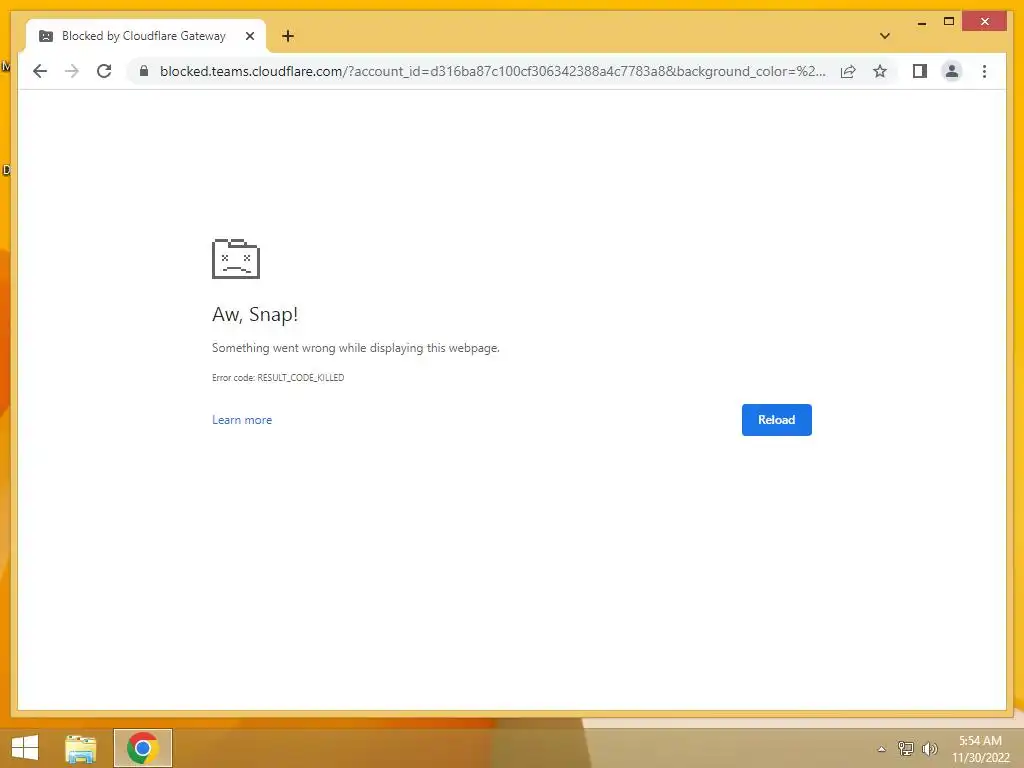Close the Chrome window
1024x768 pixels.
click(x=985, y=22)
